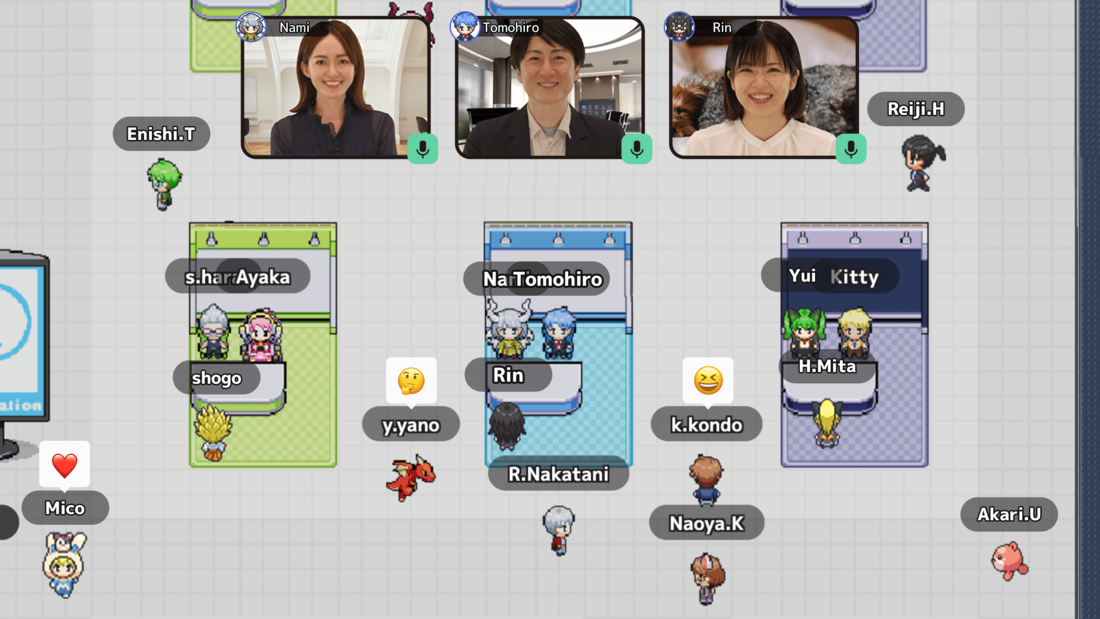Click the Reiji.H name label
The width and height of the screenshot is (1100, 619).
click(915, 109)
